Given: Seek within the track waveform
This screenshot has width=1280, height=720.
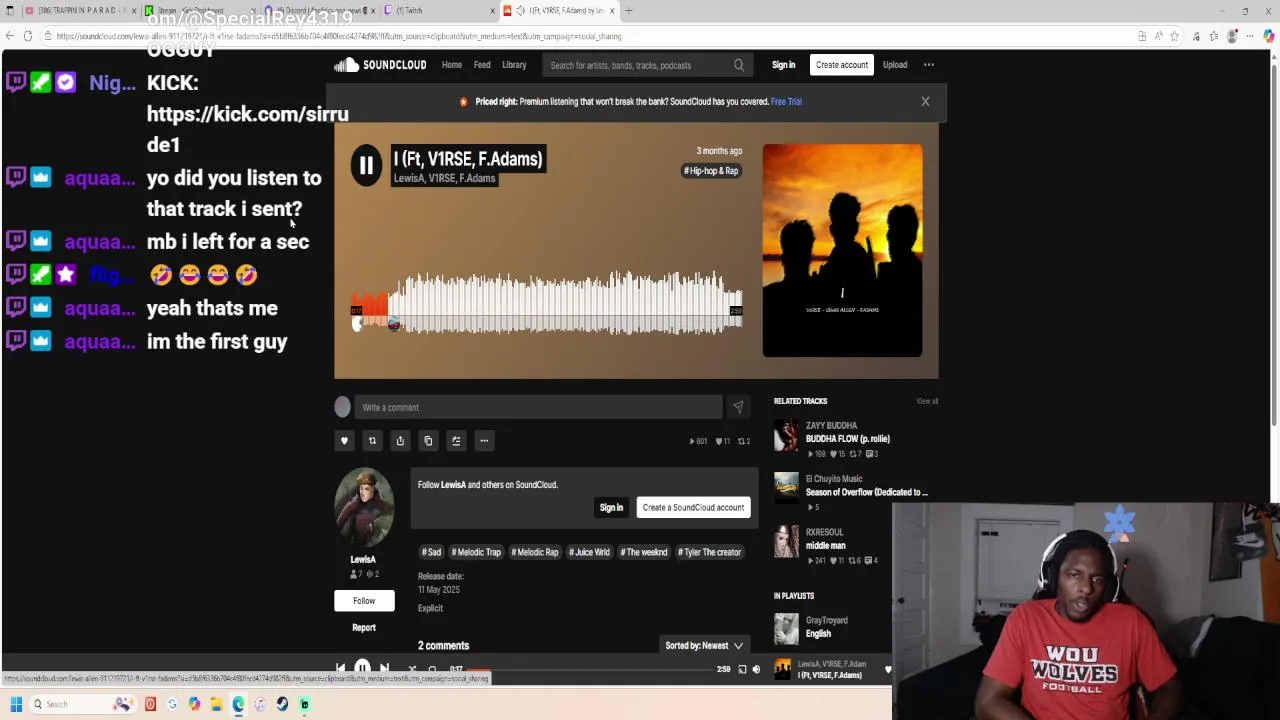Looking at the screenshot, I should click(x=546, y=301).
